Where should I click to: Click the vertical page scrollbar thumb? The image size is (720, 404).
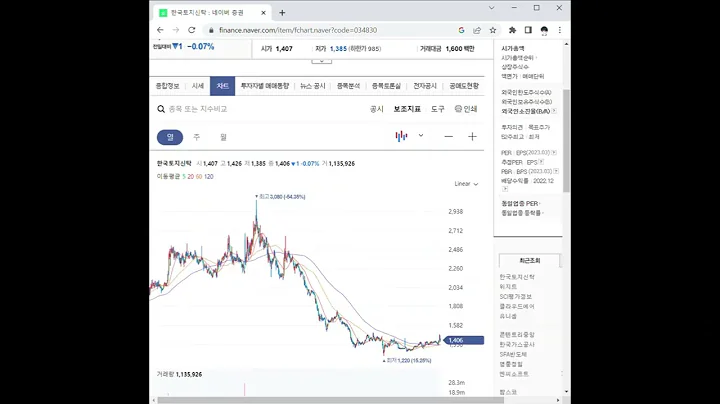coord(566,140)
